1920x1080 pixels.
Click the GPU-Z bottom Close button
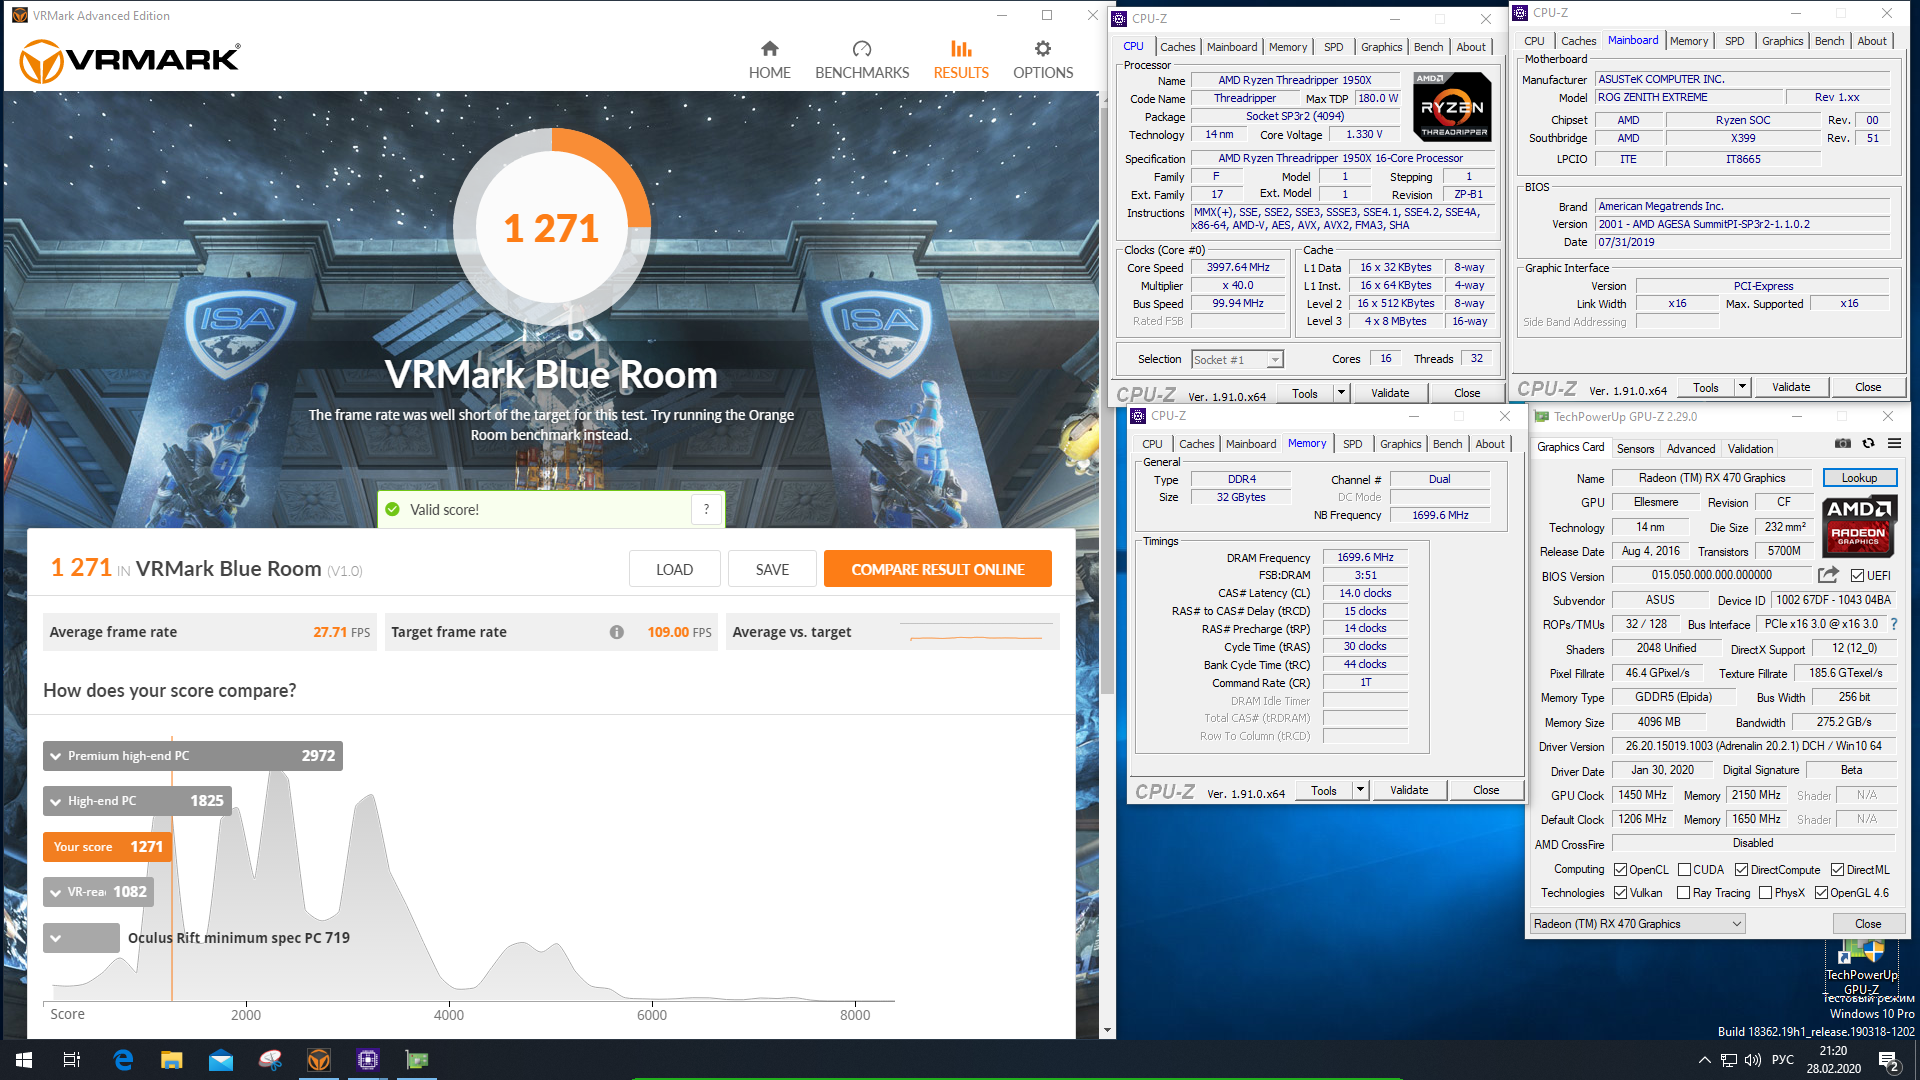coord(1868,924)
